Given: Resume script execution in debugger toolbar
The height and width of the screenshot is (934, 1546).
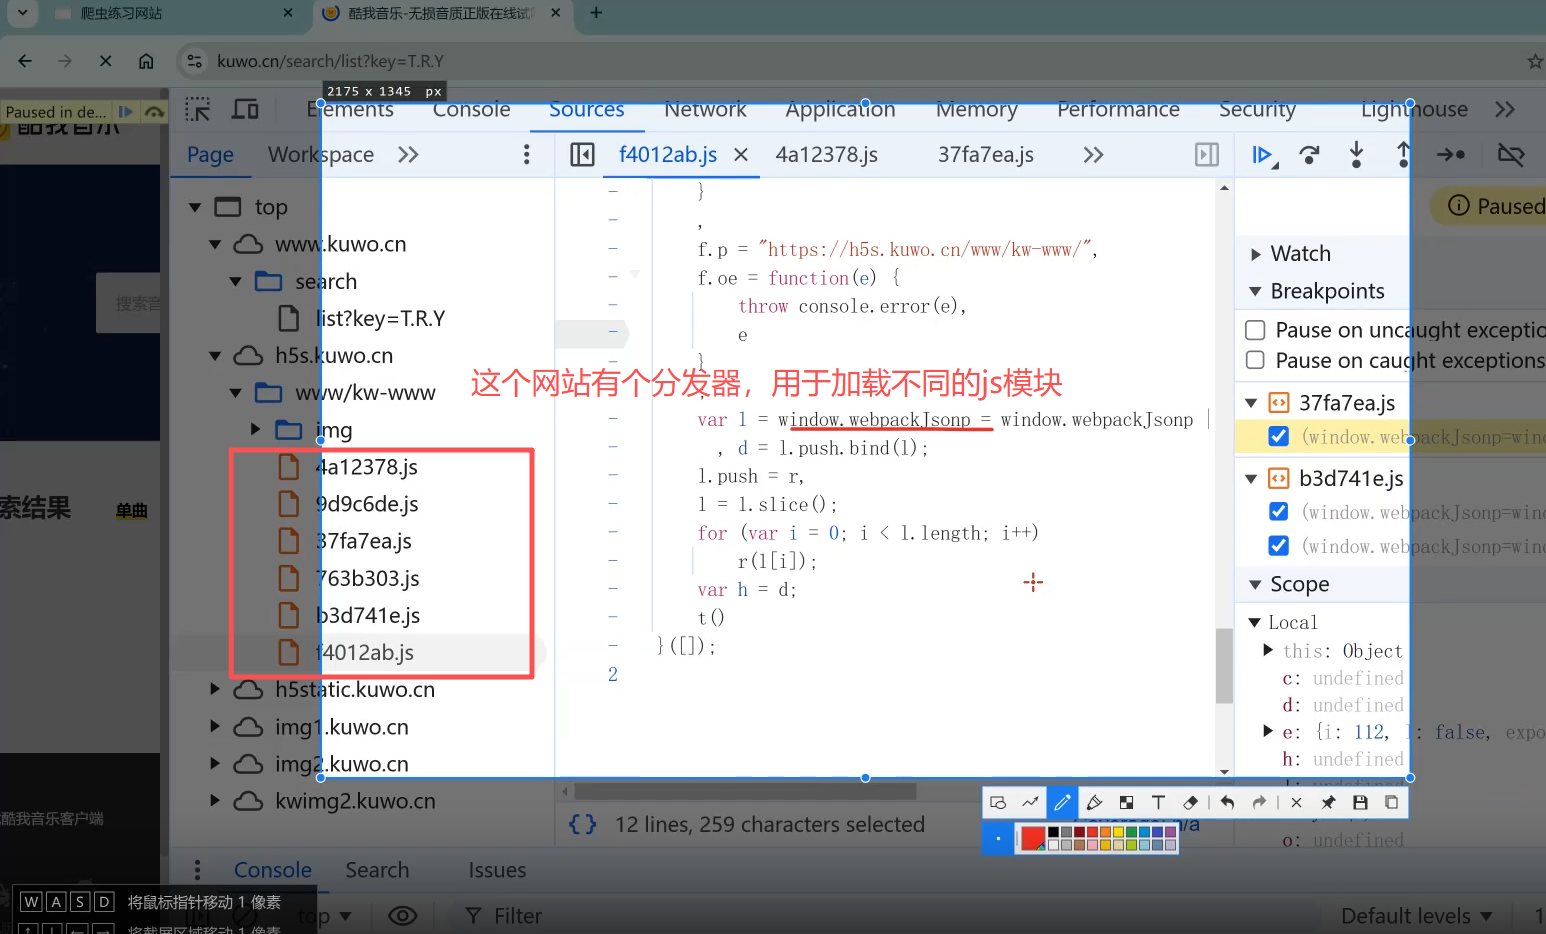Looking at the screenshot, I should click(1264, 154).
